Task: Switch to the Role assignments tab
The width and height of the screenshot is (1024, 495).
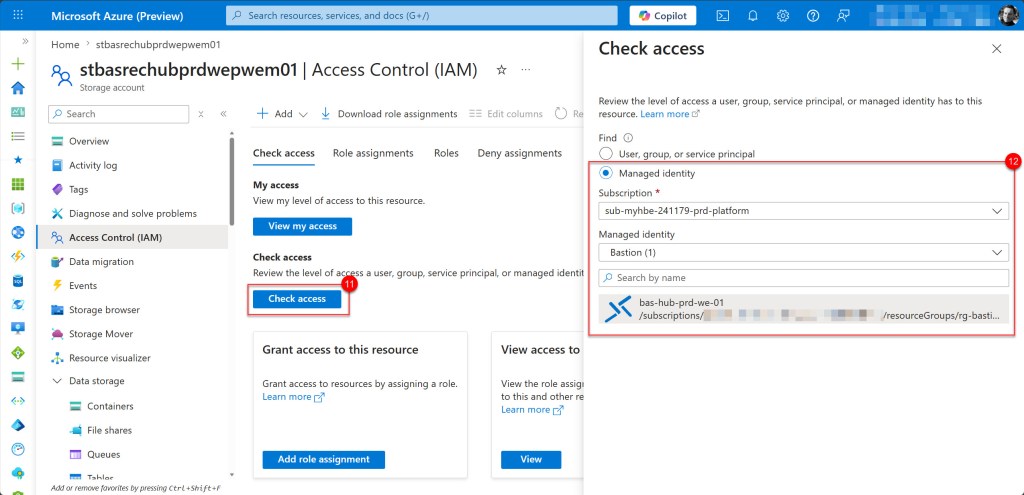Action: click(x=373, y=153)
